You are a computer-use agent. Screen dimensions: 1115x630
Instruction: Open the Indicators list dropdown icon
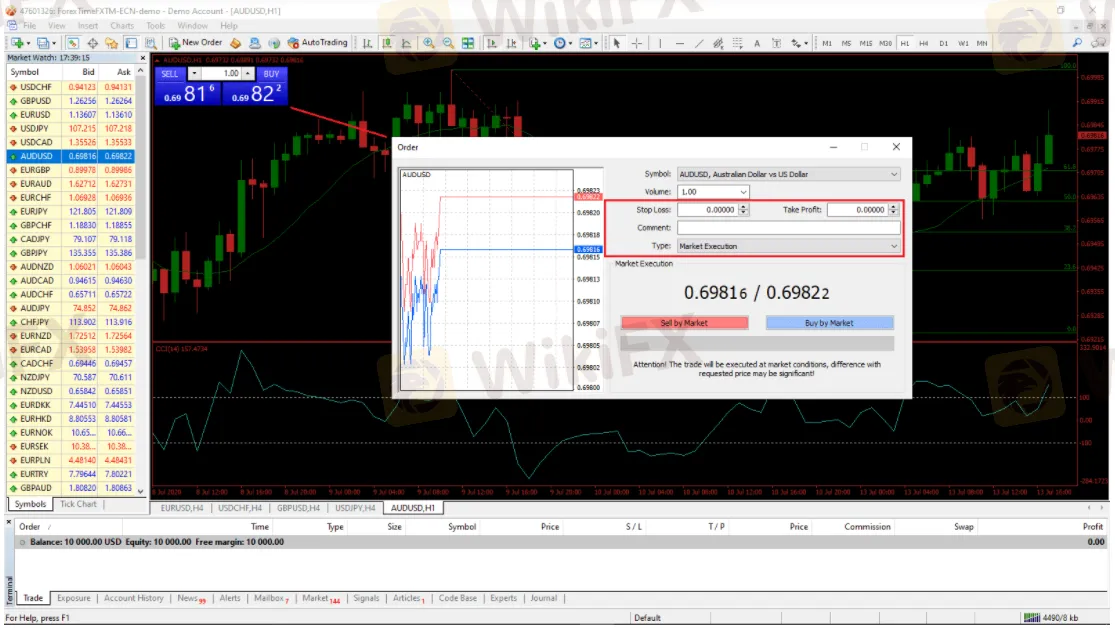(x=536, y=43)
